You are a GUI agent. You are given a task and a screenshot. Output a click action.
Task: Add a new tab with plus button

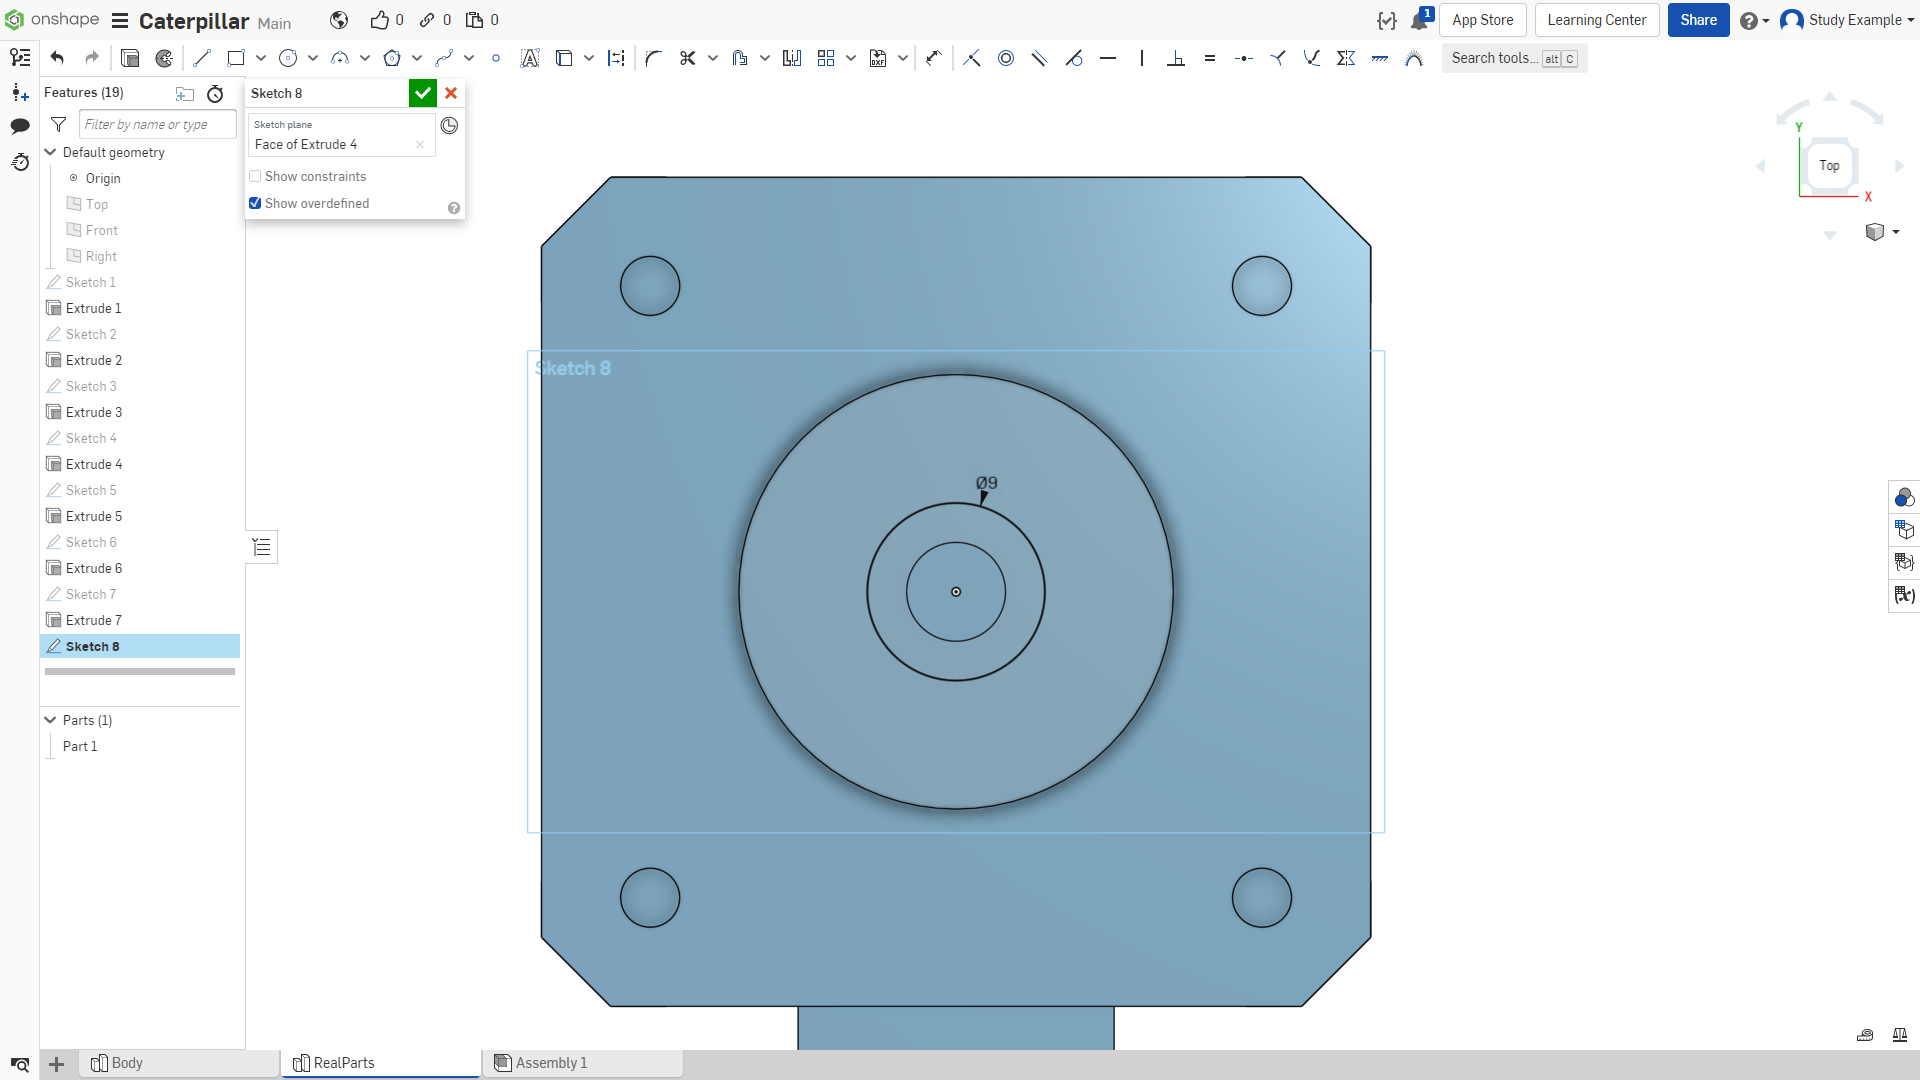(x=57, y=1064)
